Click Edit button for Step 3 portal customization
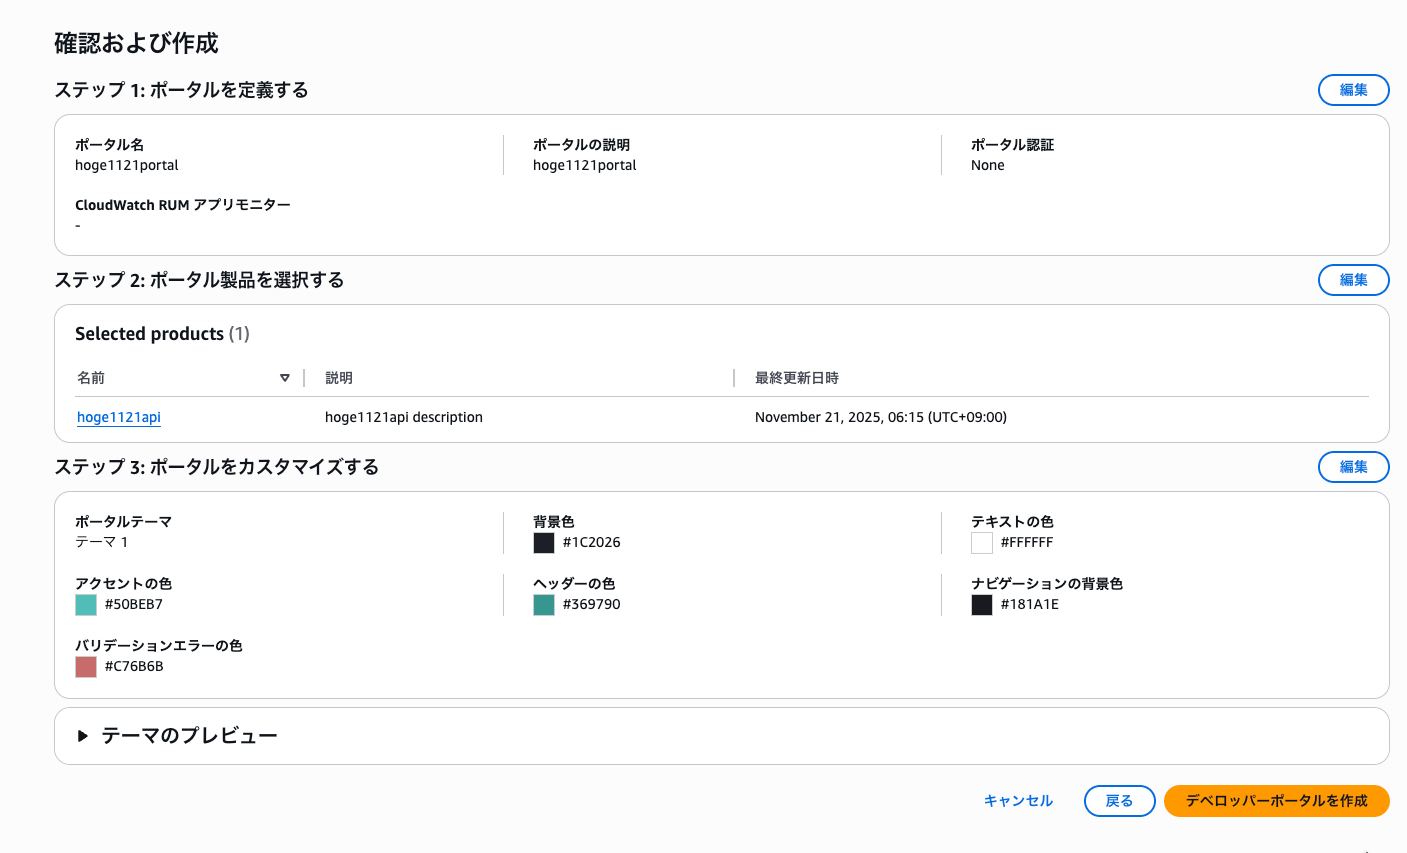This screenshot has height=853, width=1407. [x=1353, y=467]
